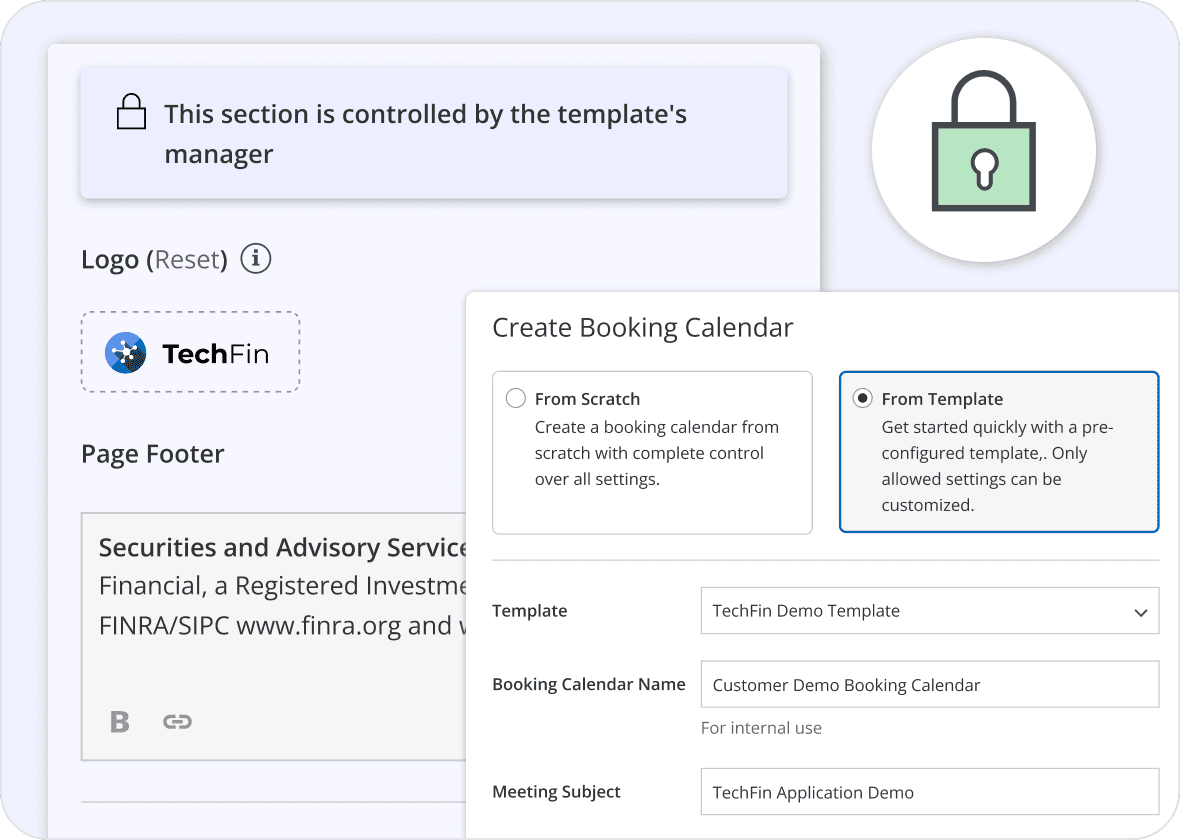Click the 'For internal use' hint text
The image size is (1180, 840).
point(761,728)
